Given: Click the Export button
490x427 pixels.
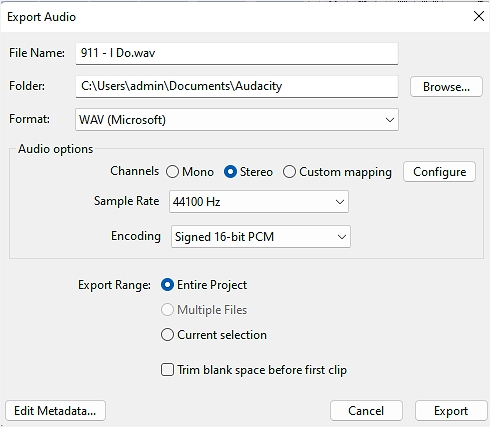Looking at the screenshot, I should [451, 411].
